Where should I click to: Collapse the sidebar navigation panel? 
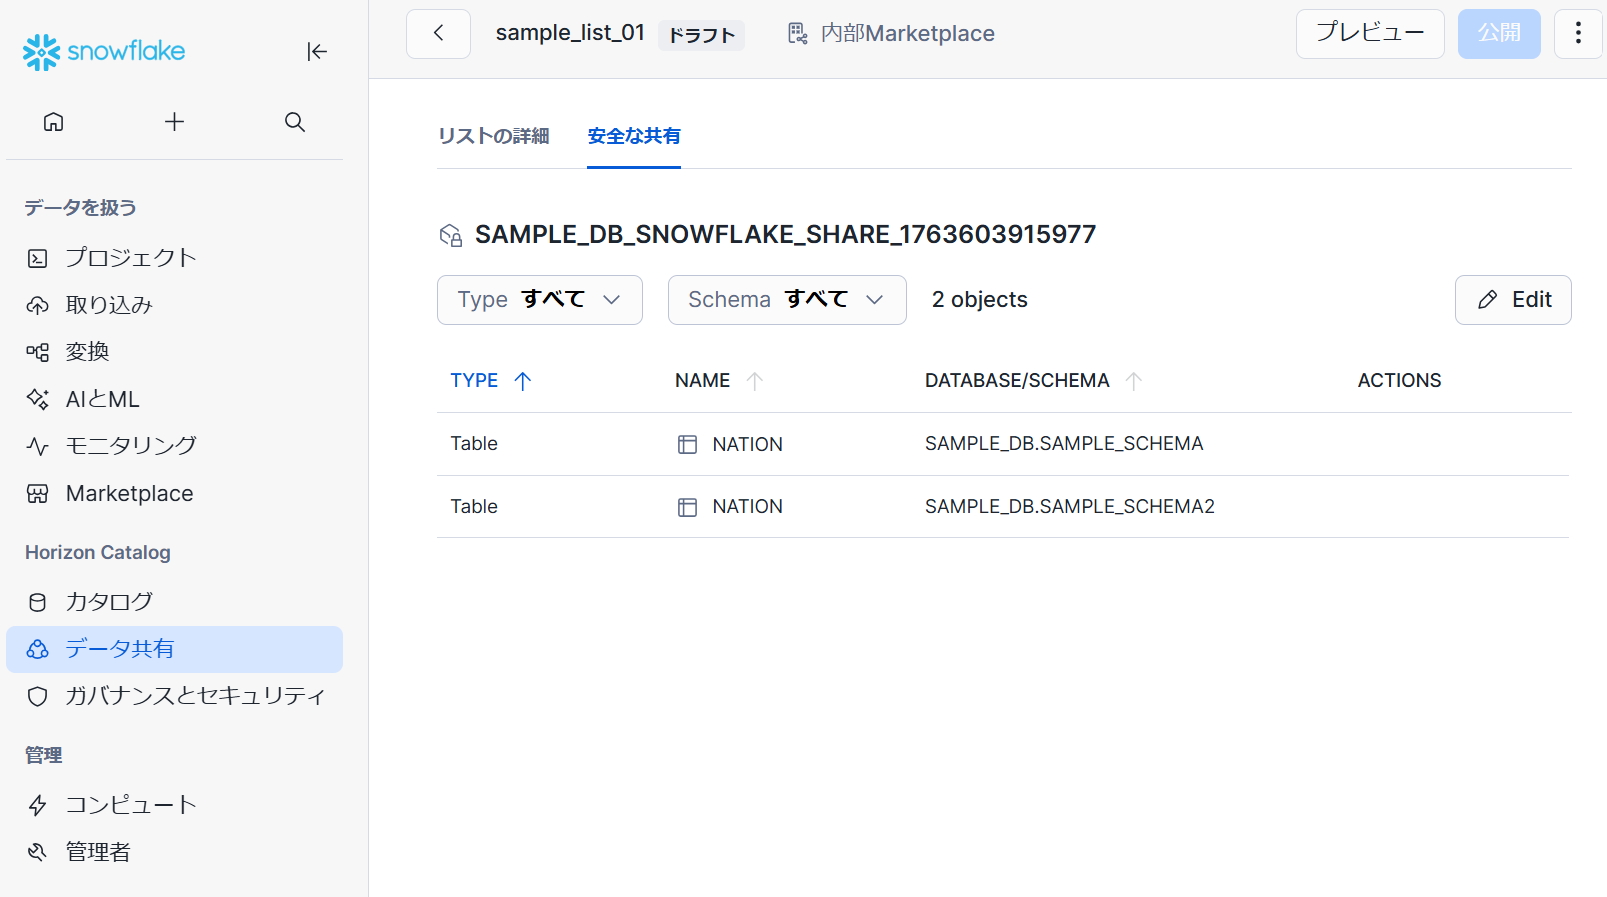pos(317,52)
